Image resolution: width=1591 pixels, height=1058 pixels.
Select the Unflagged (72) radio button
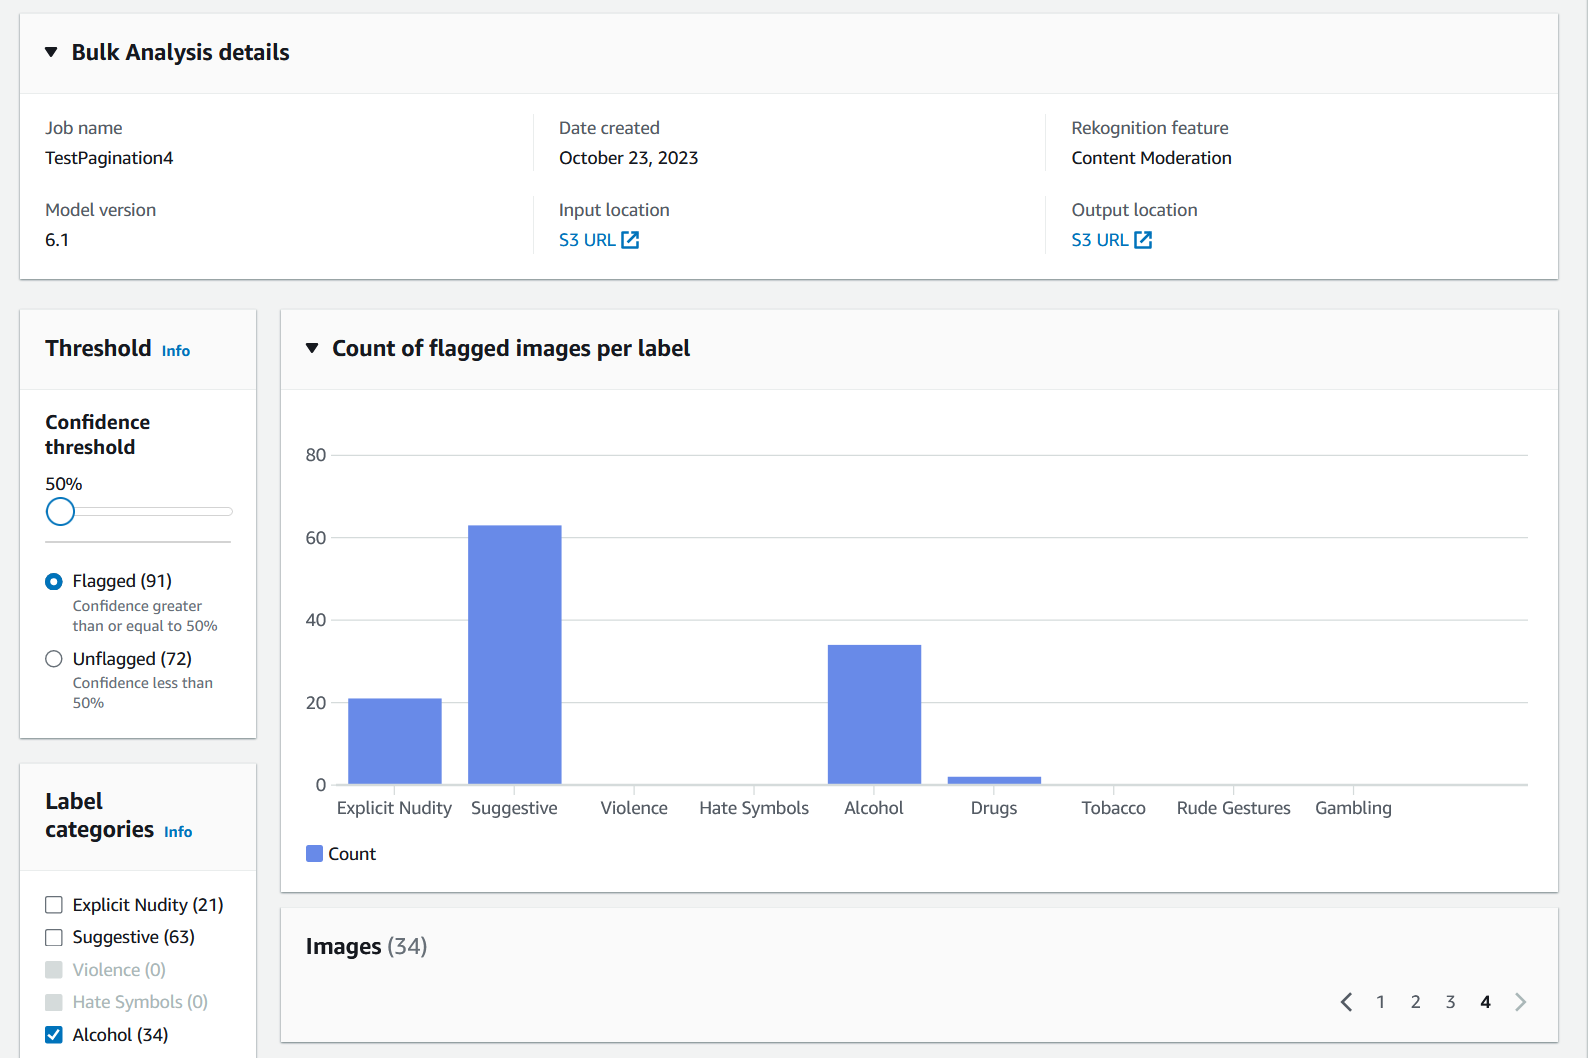[54, 659]
